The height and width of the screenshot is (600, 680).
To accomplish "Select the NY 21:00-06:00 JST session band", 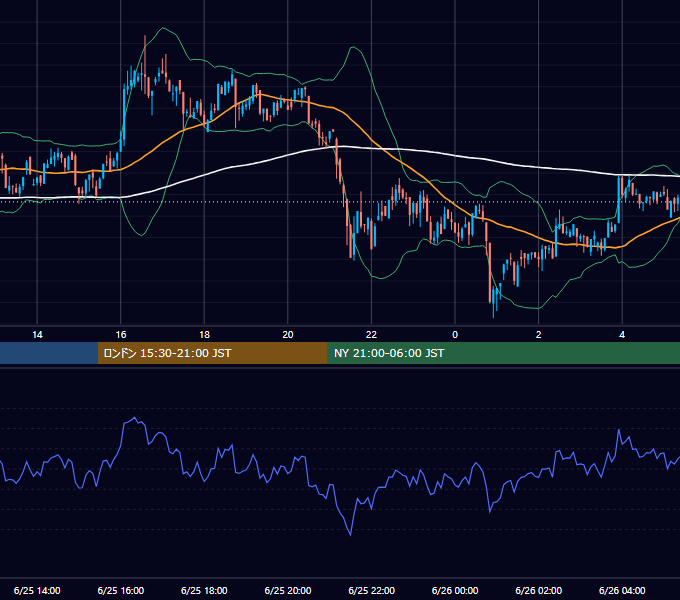I will point(503,353).
